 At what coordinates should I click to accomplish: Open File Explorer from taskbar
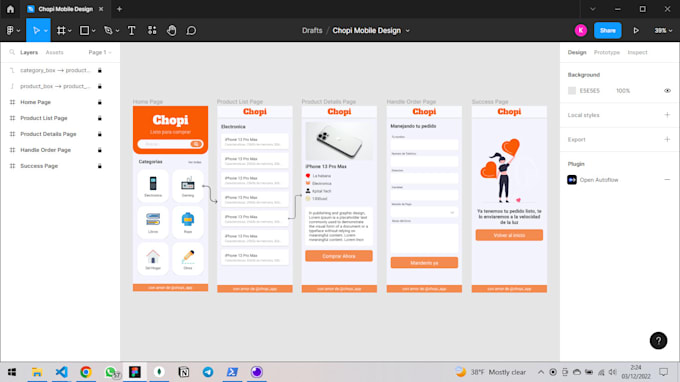(37, 372)
